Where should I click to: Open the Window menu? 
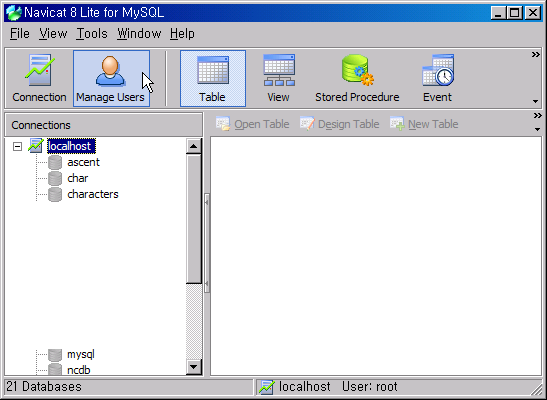tap(139, 34)
